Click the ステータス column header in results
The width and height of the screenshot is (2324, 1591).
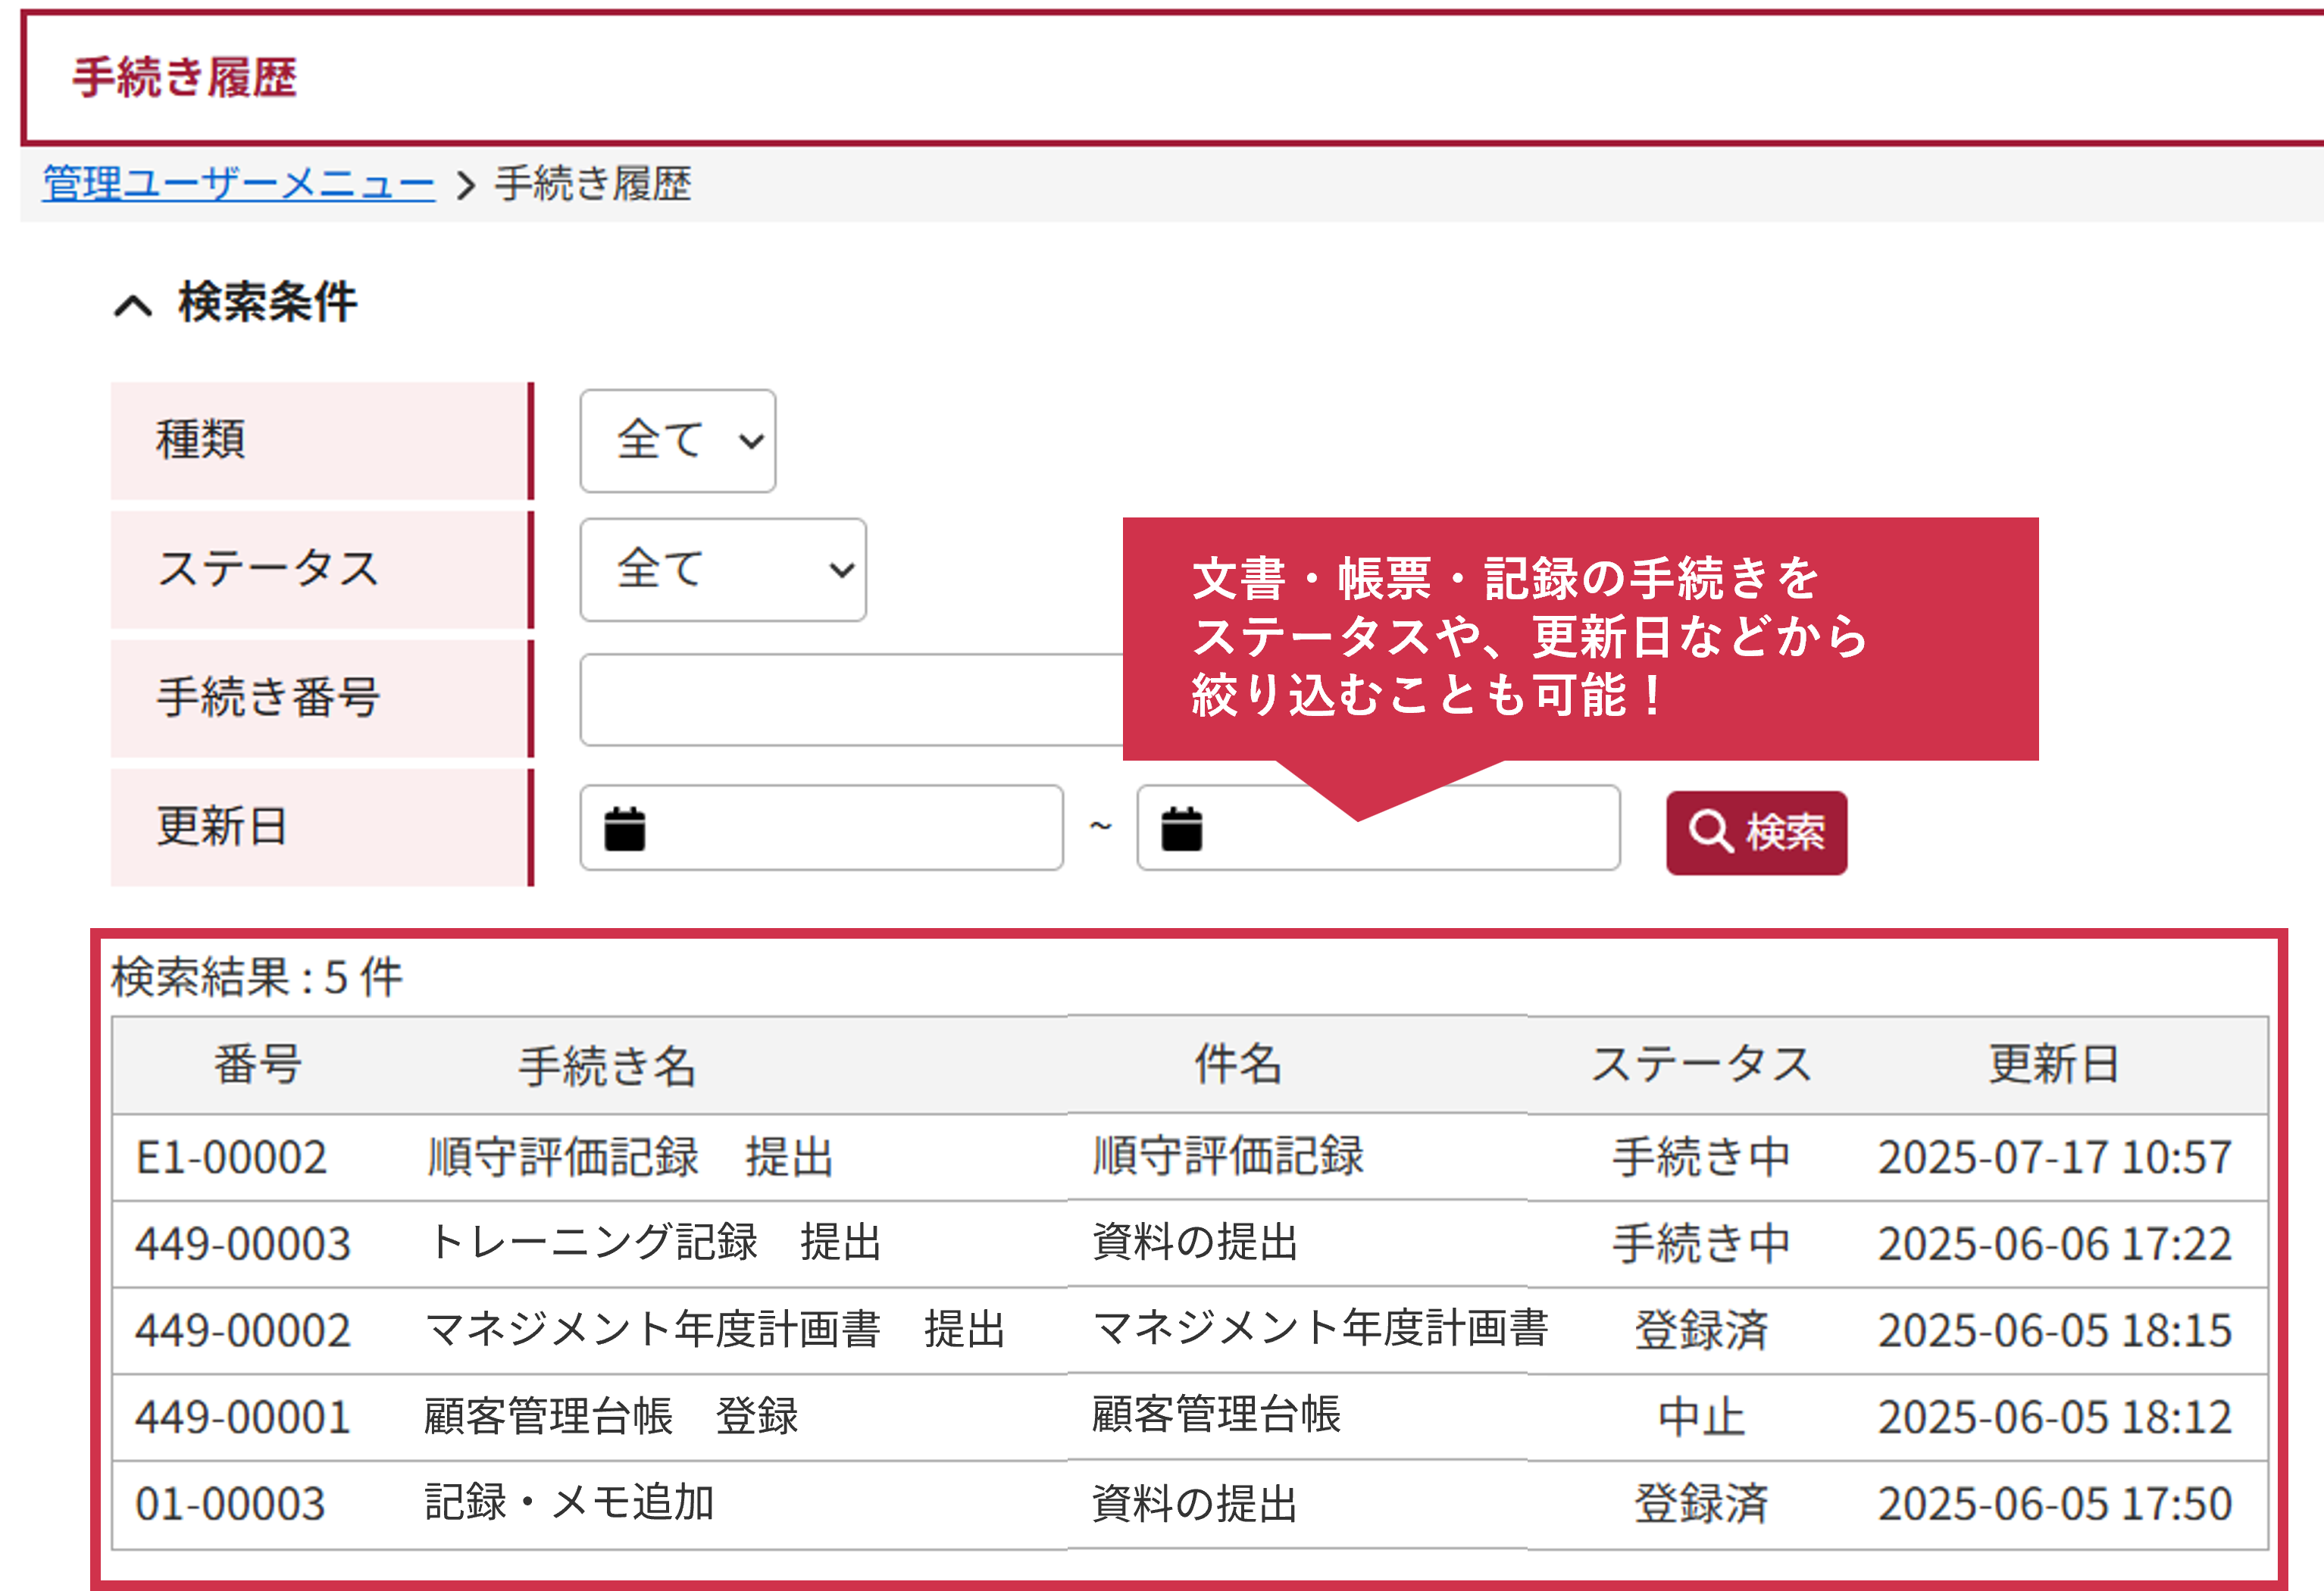point(1701,1064)
